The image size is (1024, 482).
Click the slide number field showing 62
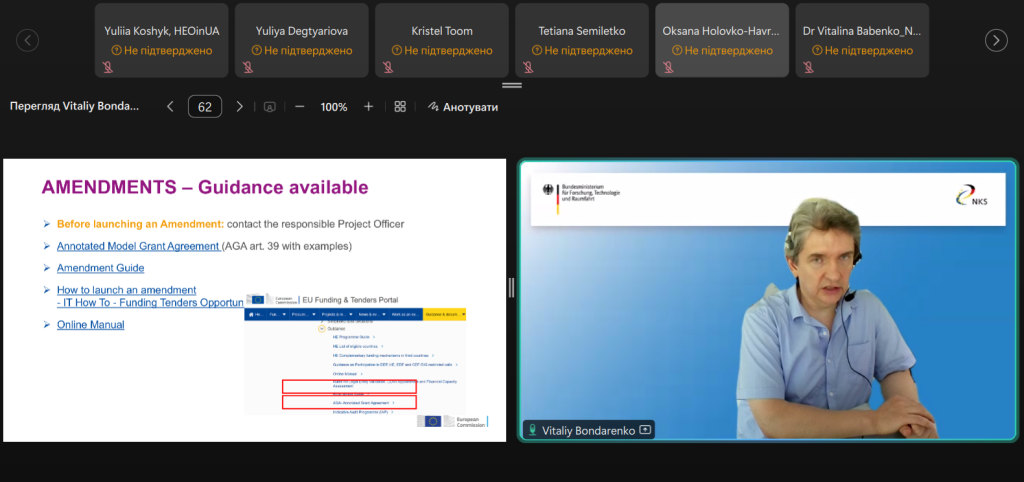(x=205, y=106)
